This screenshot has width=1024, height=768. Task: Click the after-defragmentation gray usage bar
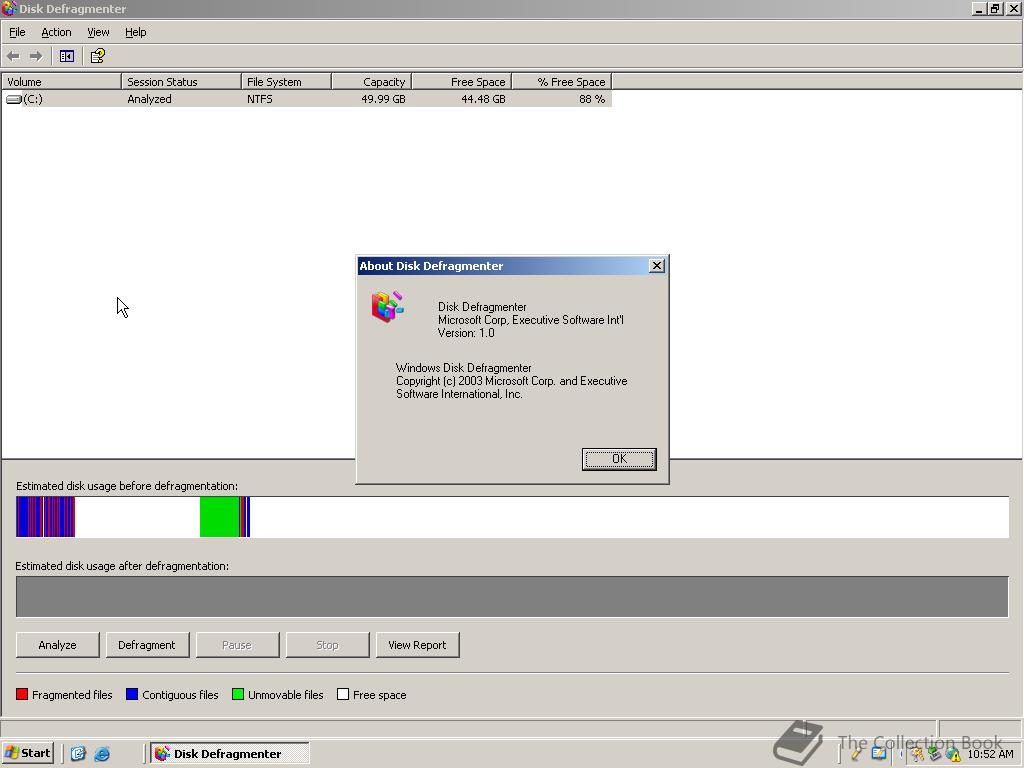512,596
